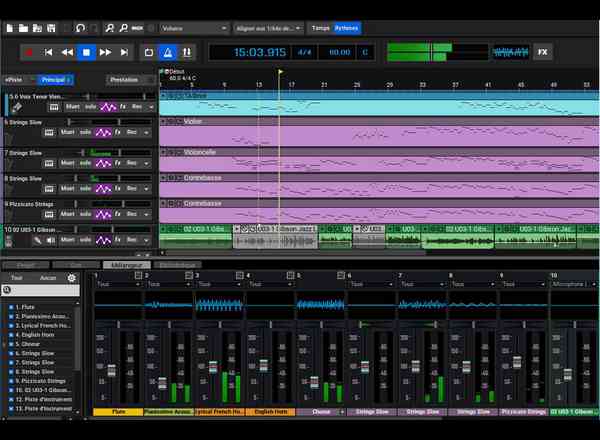
Task: Adjust the Flute channel volume fader in mixer
Action: (x=111, y=370)
